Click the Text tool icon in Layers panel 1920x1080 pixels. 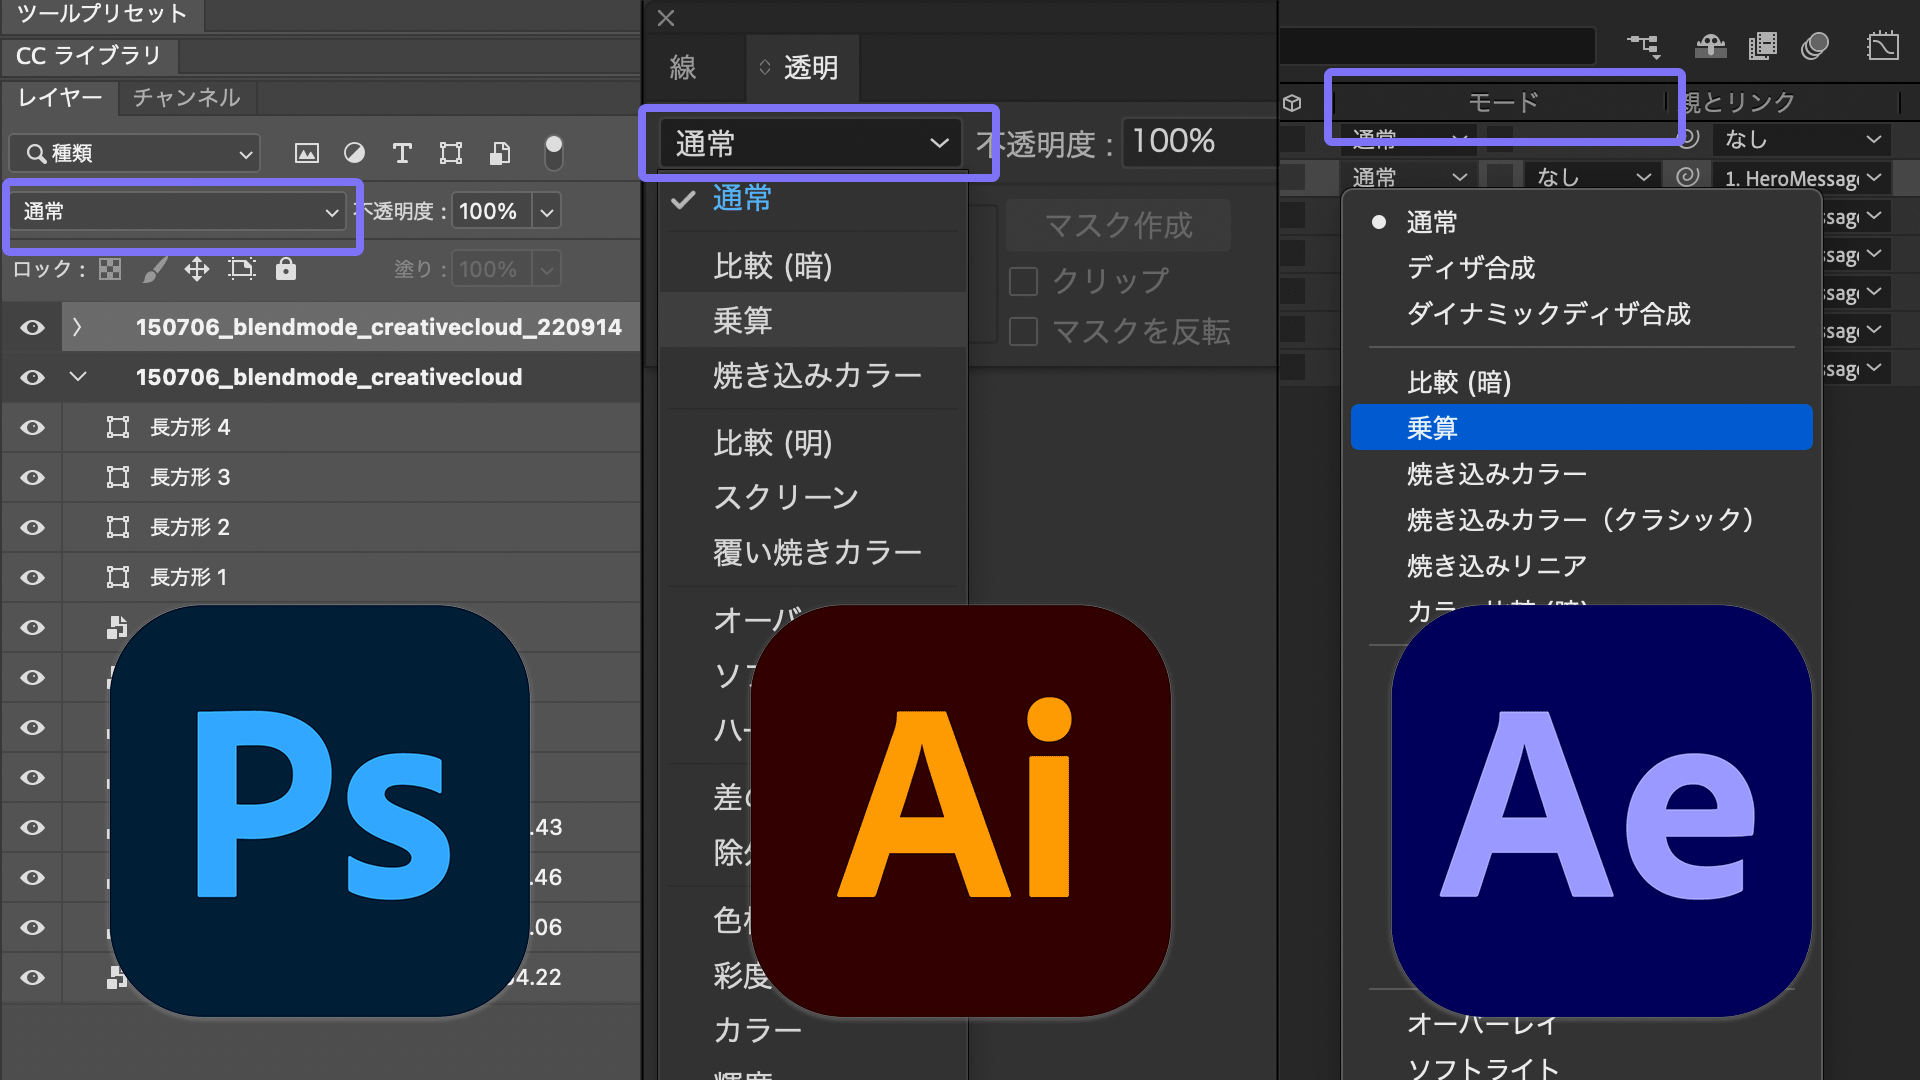[x=404, y=152]
